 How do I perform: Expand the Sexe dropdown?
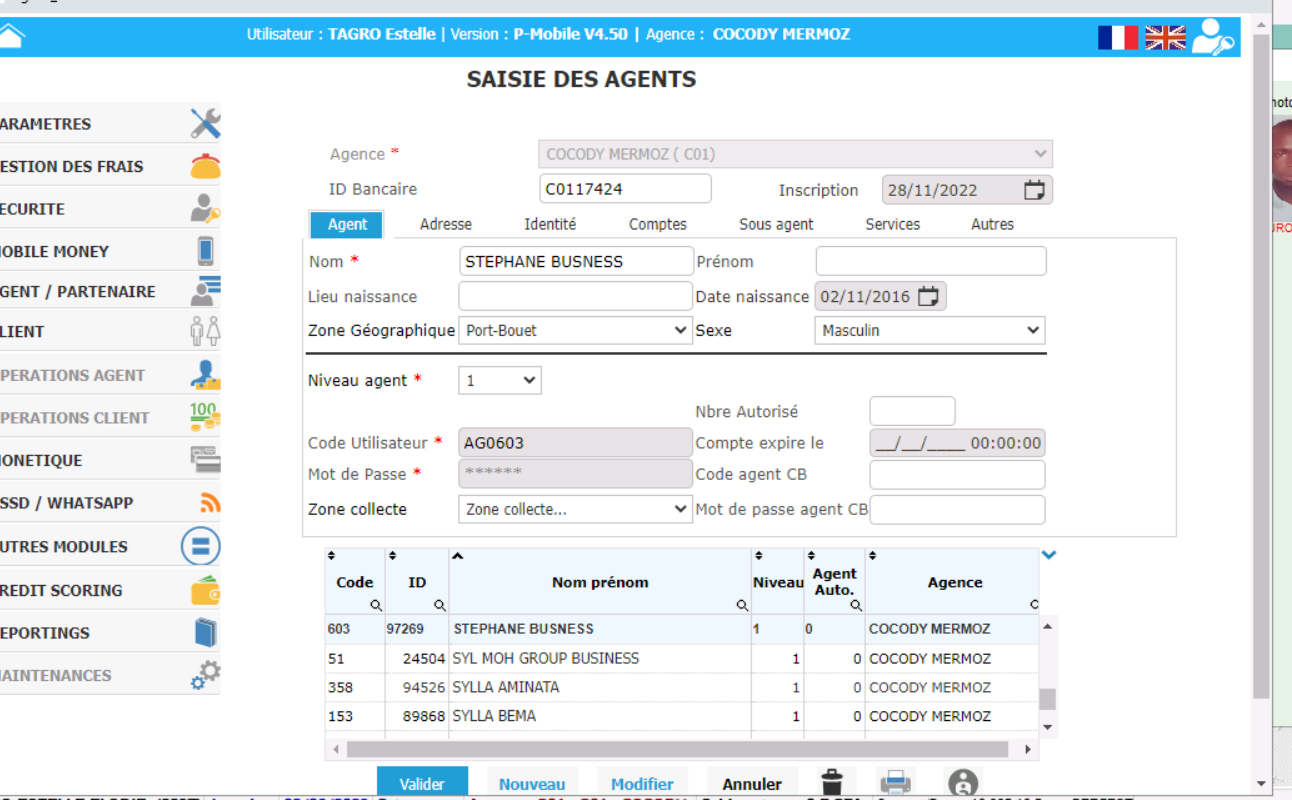929,330
